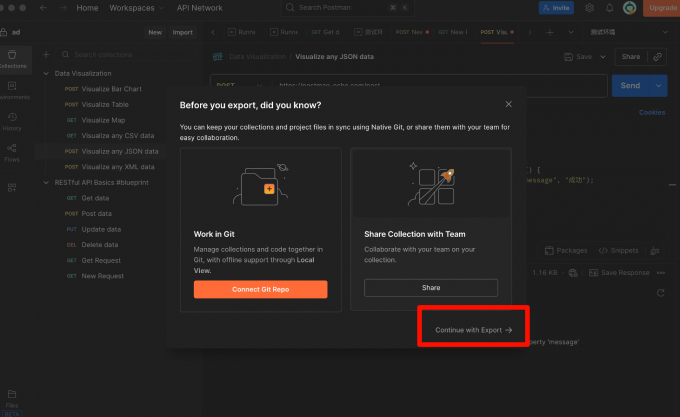The width and height of the screenshot is (680, 417).
Task: Open user avatar menu
Action: [x=629, y=8]
